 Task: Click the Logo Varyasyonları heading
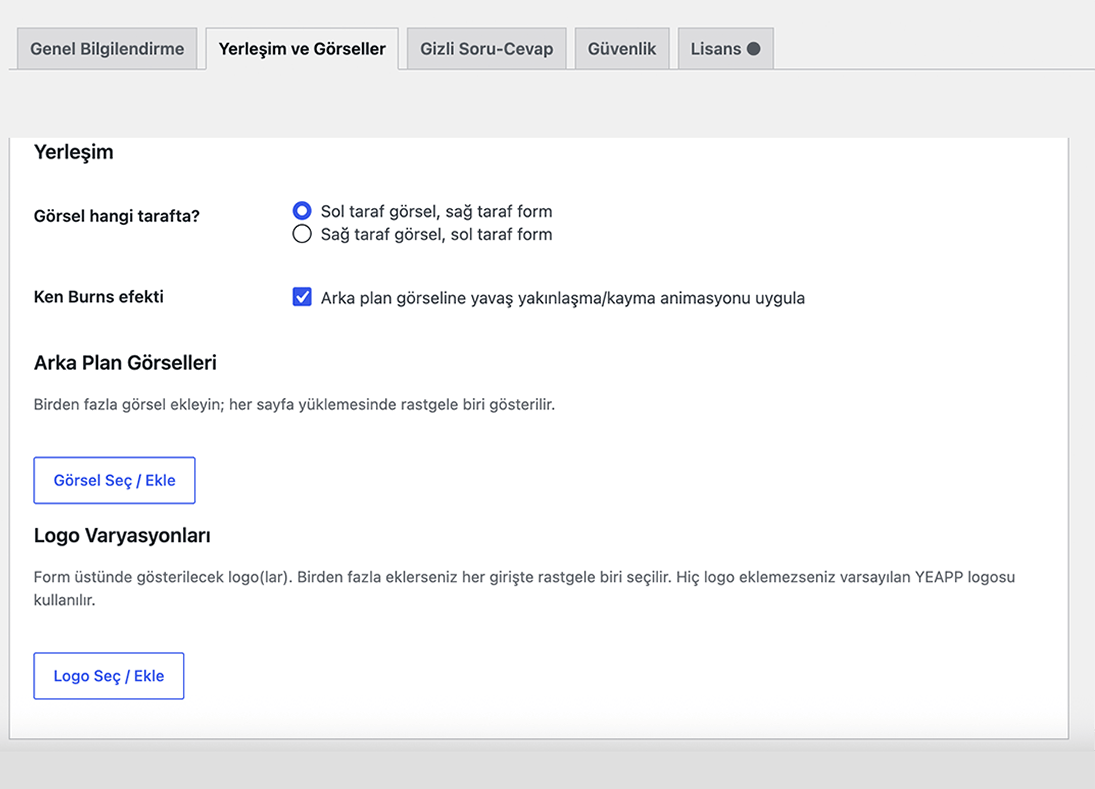(122, 536)
